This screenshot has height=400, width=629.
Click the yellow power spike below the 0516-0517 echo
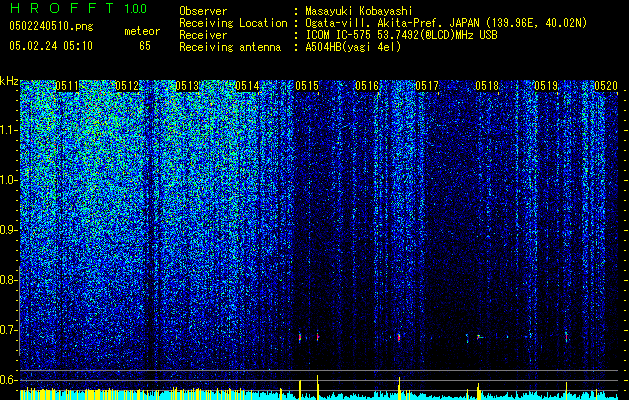pos(399,388)
